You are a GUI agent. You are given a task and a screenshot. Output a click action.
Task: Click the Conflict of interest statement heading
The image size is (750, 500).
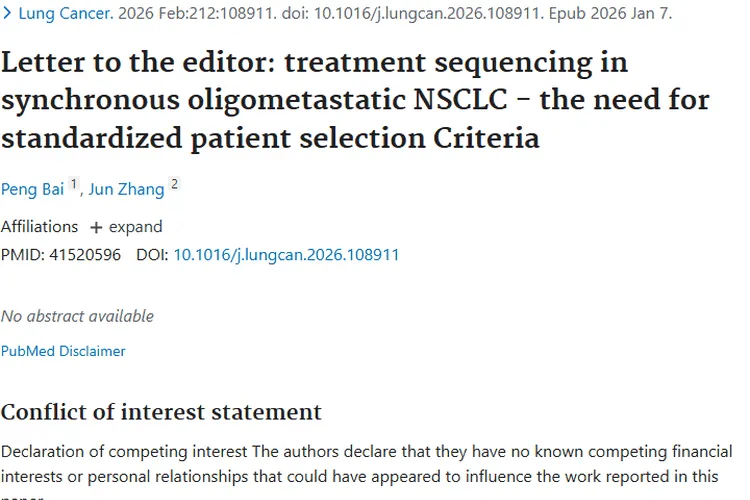pyautogui.click(x=161, y=412)
